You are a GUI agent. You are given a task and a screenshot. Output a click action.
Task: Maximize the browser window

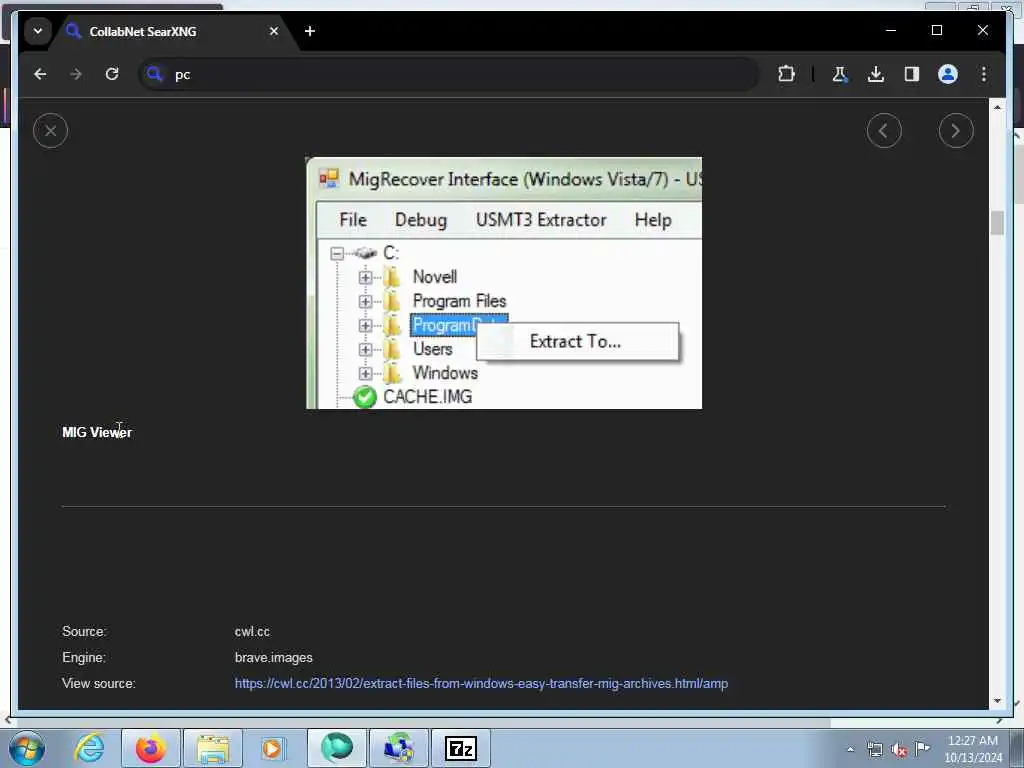pos(936,30)
